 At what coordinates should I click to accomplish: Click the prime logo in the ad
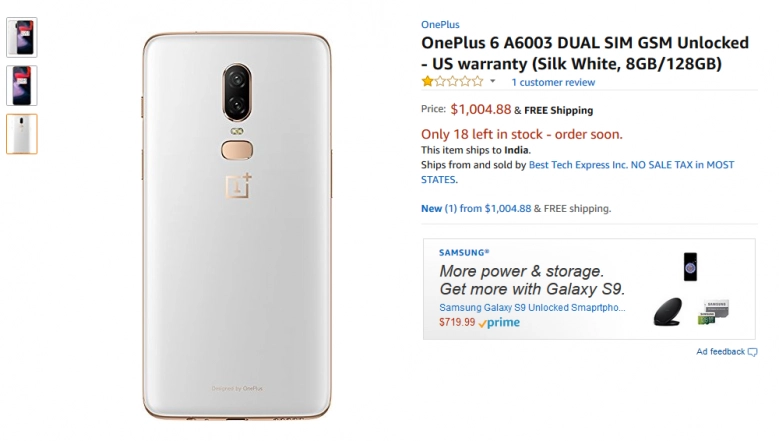tap(499, 323)
